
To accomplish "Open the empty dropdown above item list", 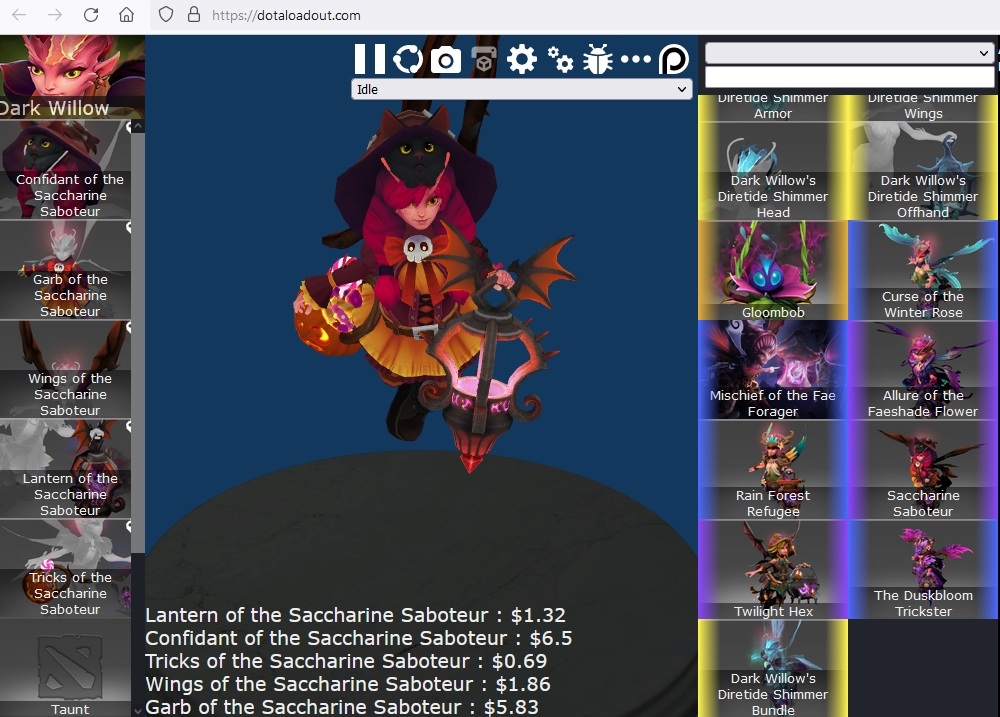I will tap(849, 54).
